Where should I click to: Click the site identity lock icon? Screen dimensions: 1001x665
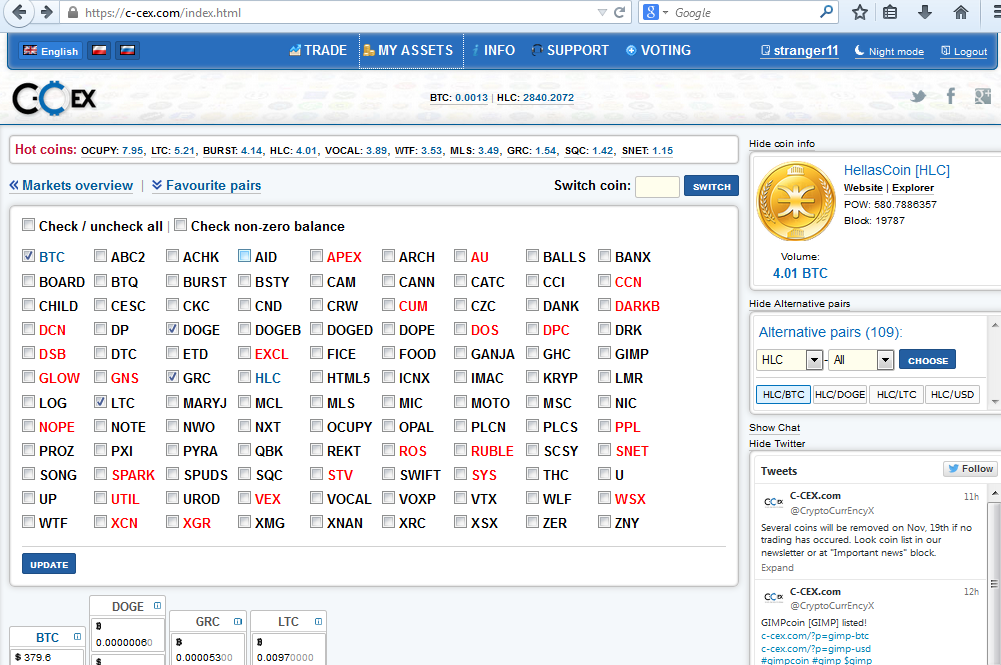click(73, 12)
